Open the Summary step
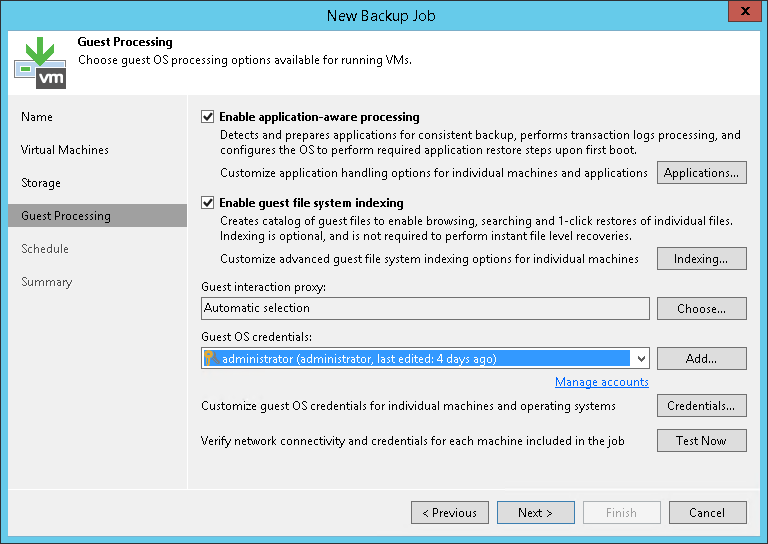This screenshot has height=544, width=768. click(47, 282)
